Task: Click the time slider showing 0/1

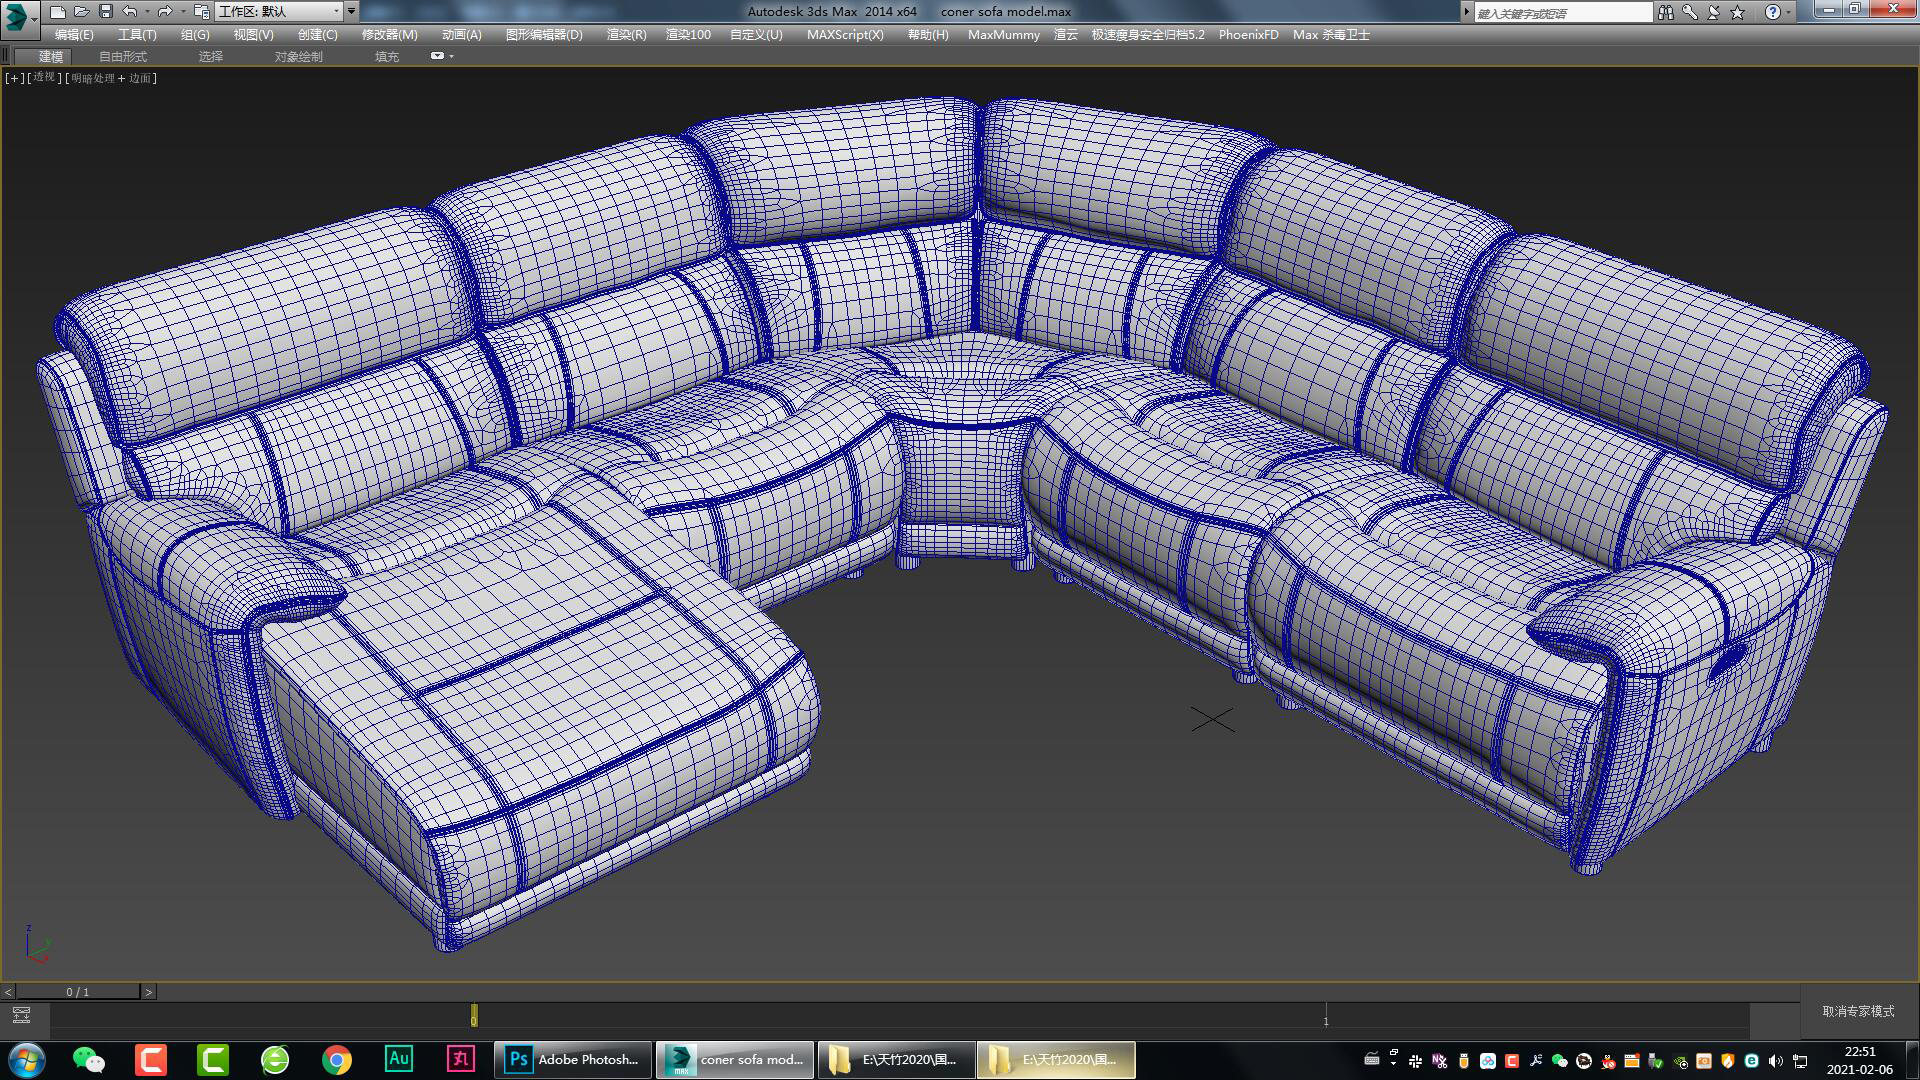Action: click(79, 992)
